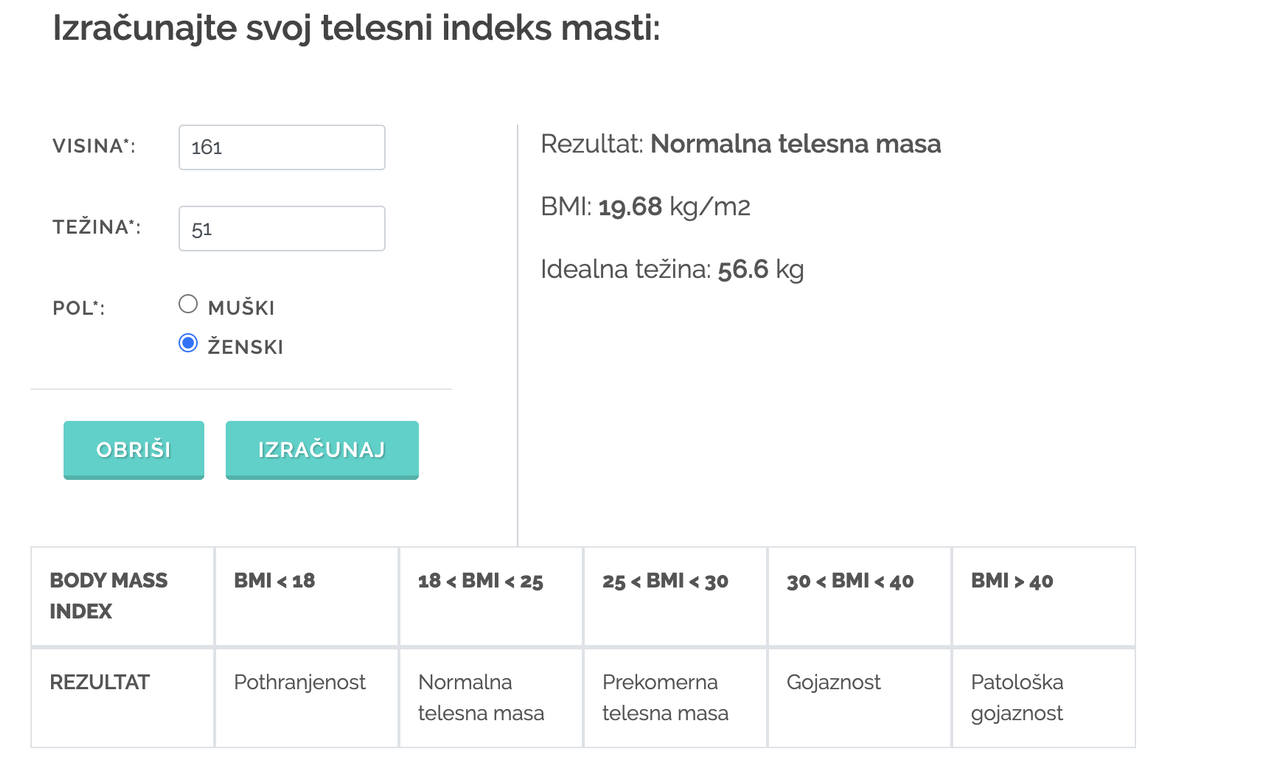Click the Prekomerna telesna masa cell

click(665, 697)
